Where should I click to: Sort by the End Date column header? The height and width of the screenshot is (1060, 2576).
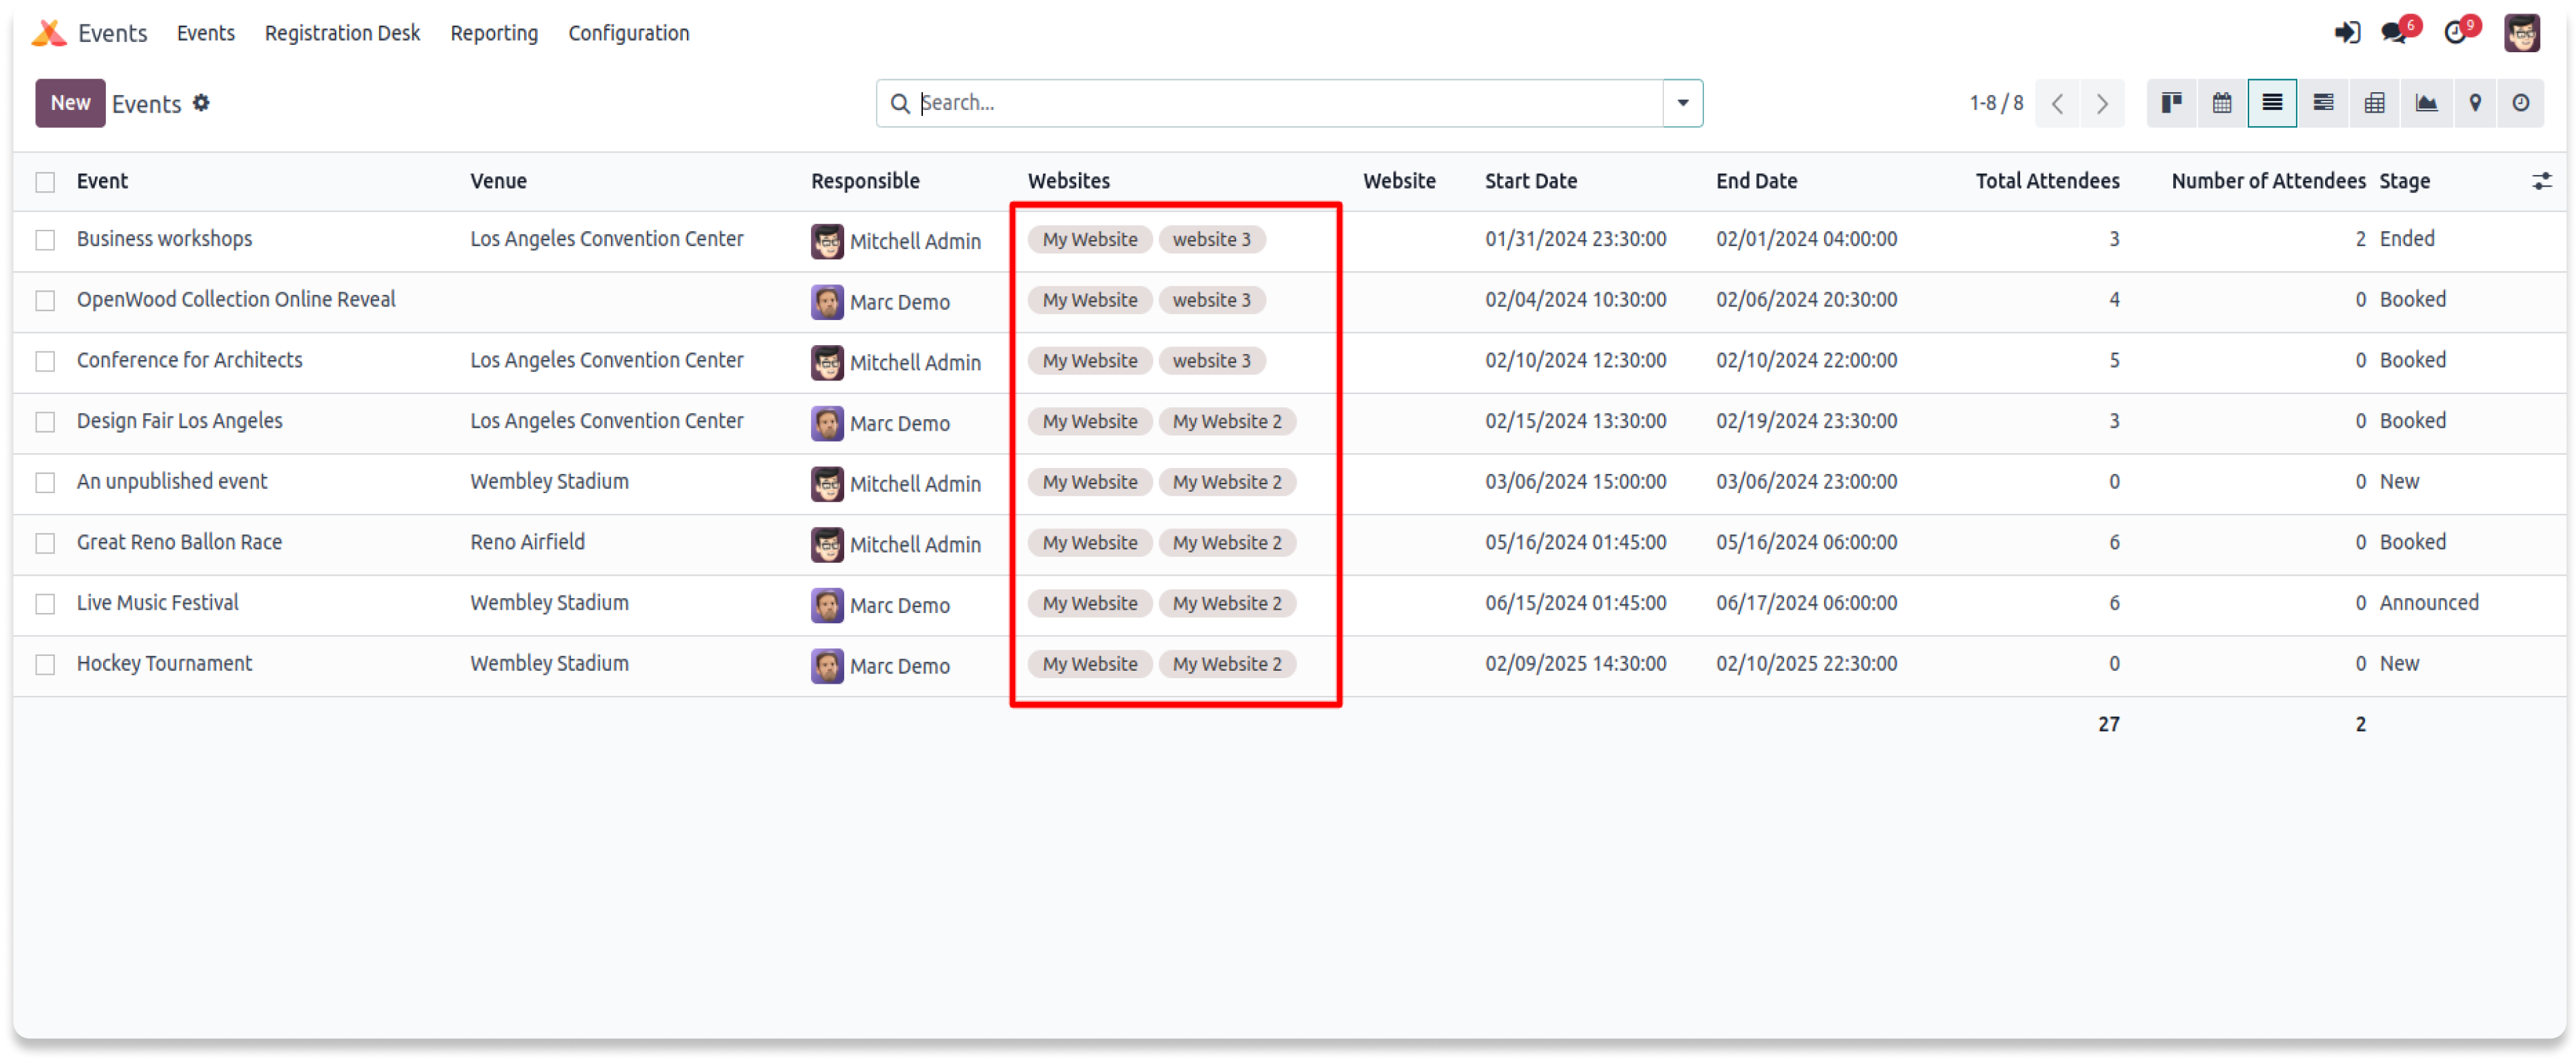(x=1756, y=181)
